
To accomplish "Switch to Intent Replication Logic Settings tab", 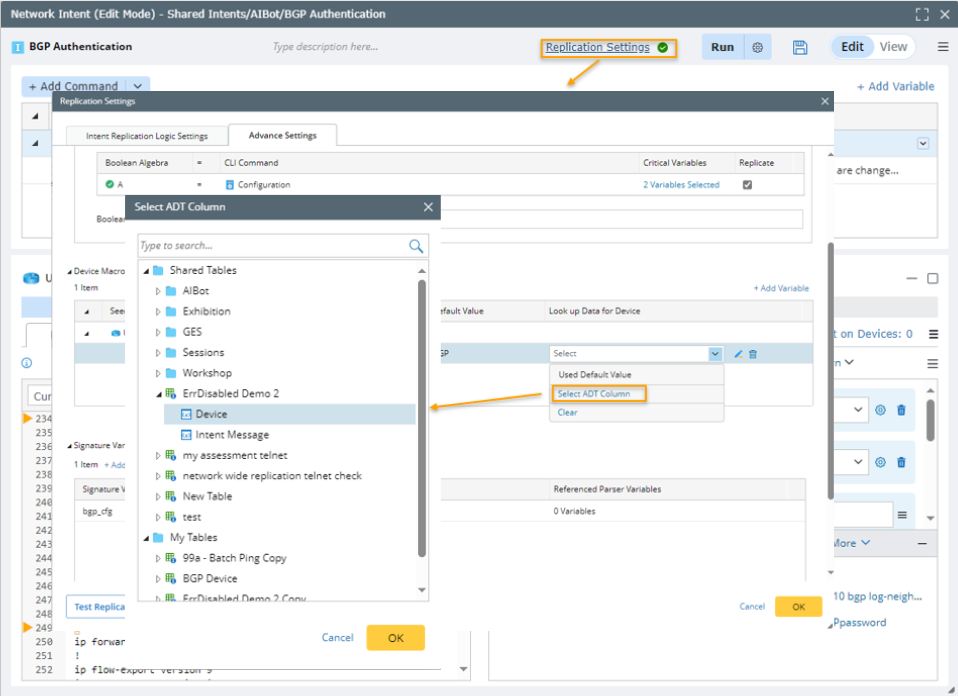I will (147, 136).
